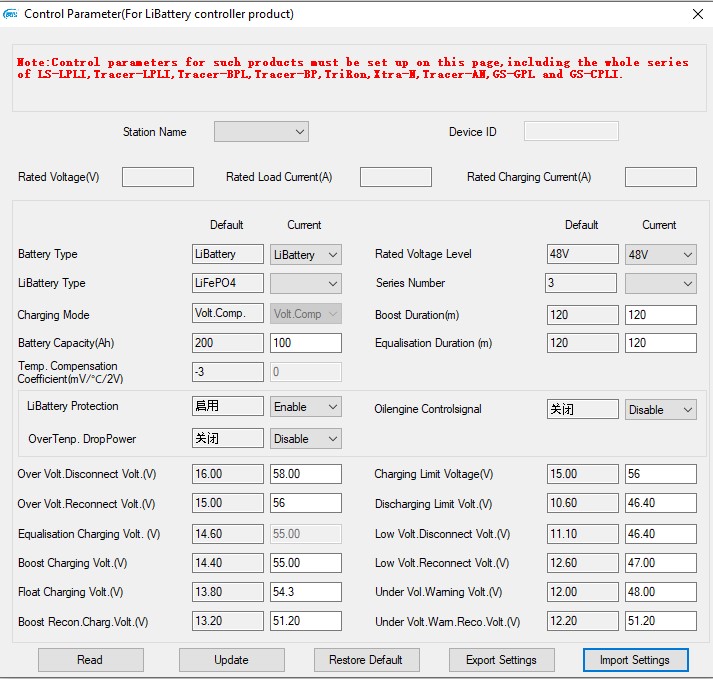
Task: Click Restore Default button
Action: [x=365, y=660]
